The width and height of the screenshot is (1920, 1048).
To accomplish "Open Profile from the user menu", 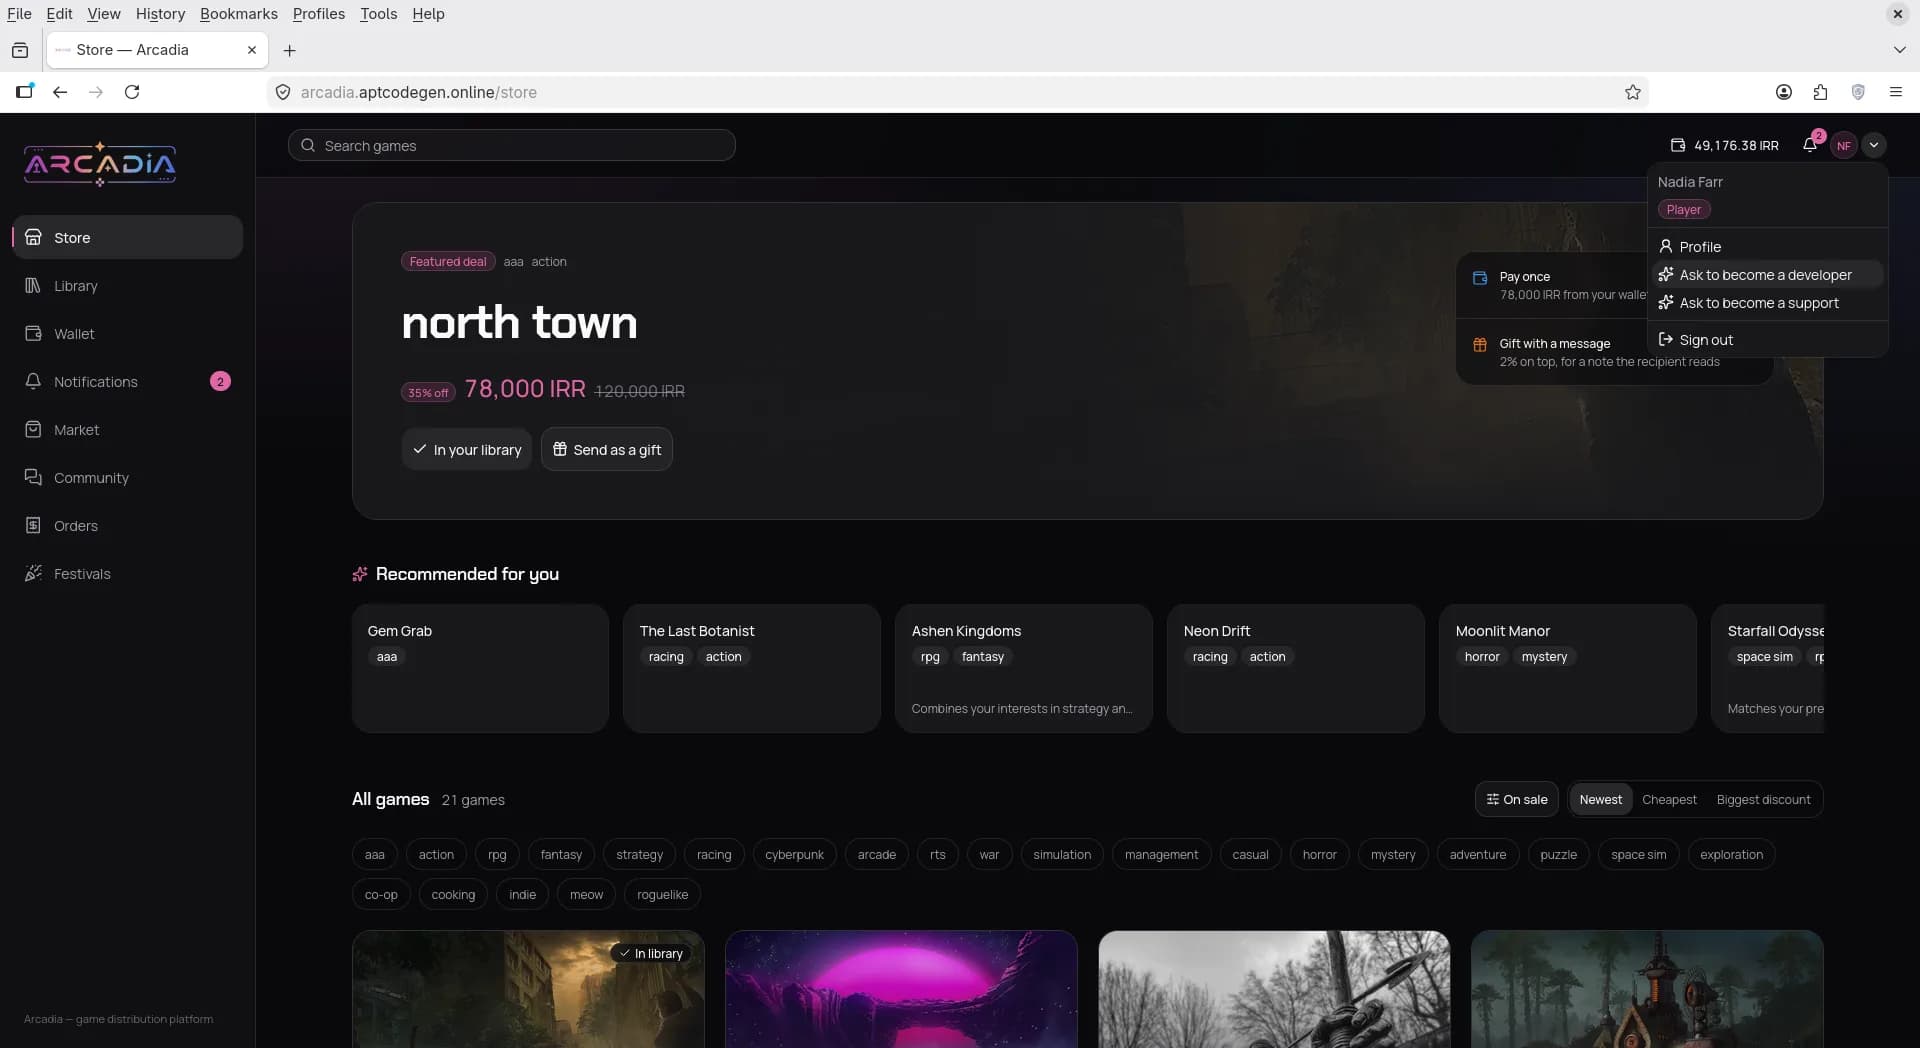I will point(1767,247).
